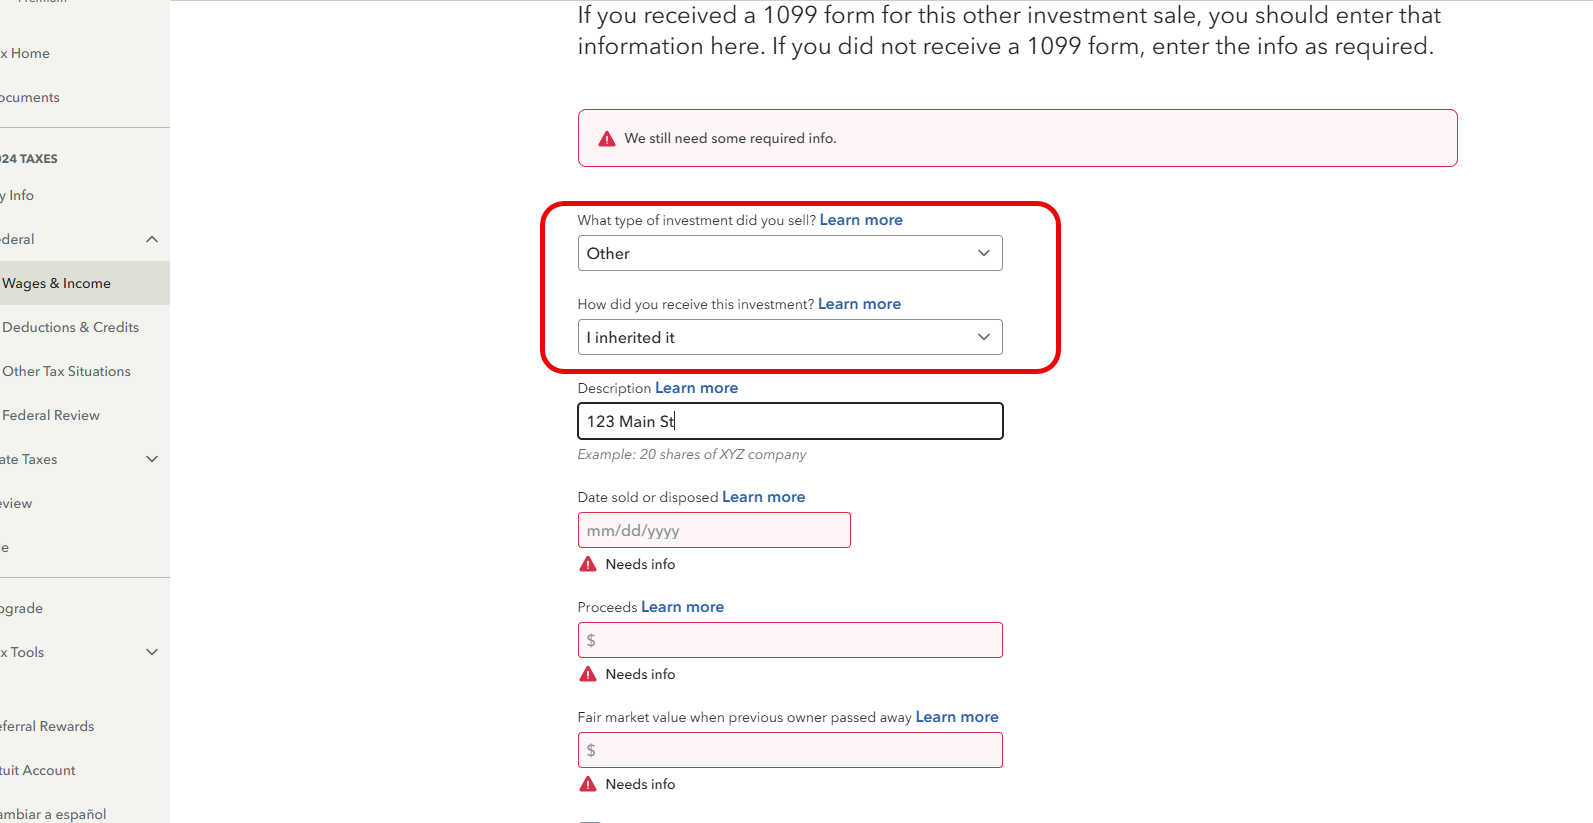
Task: Open Wages & Income section
Action: click(x=56, y=283)
